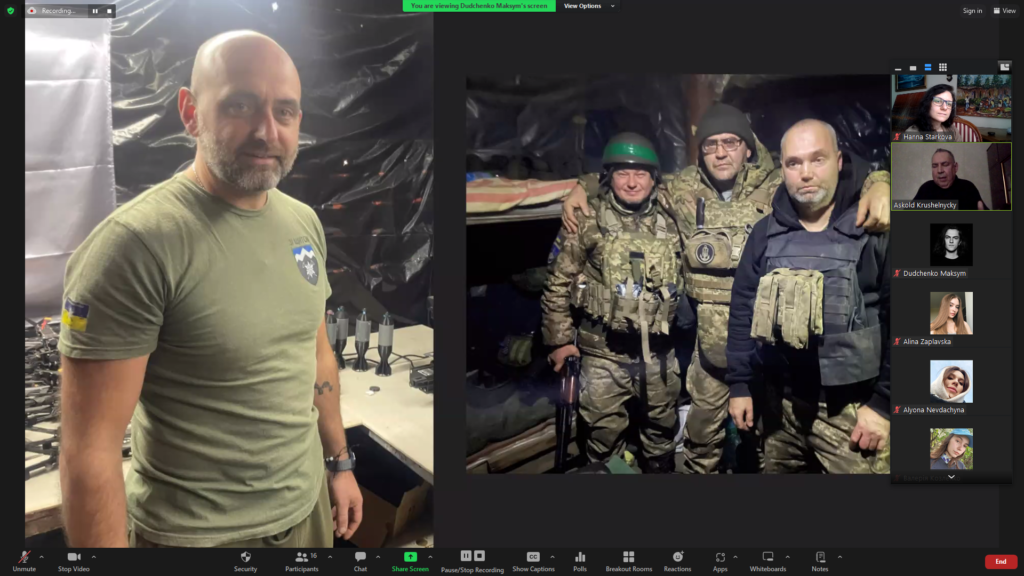Switch video panel to single-speaker thumbnail

[913, 67]
